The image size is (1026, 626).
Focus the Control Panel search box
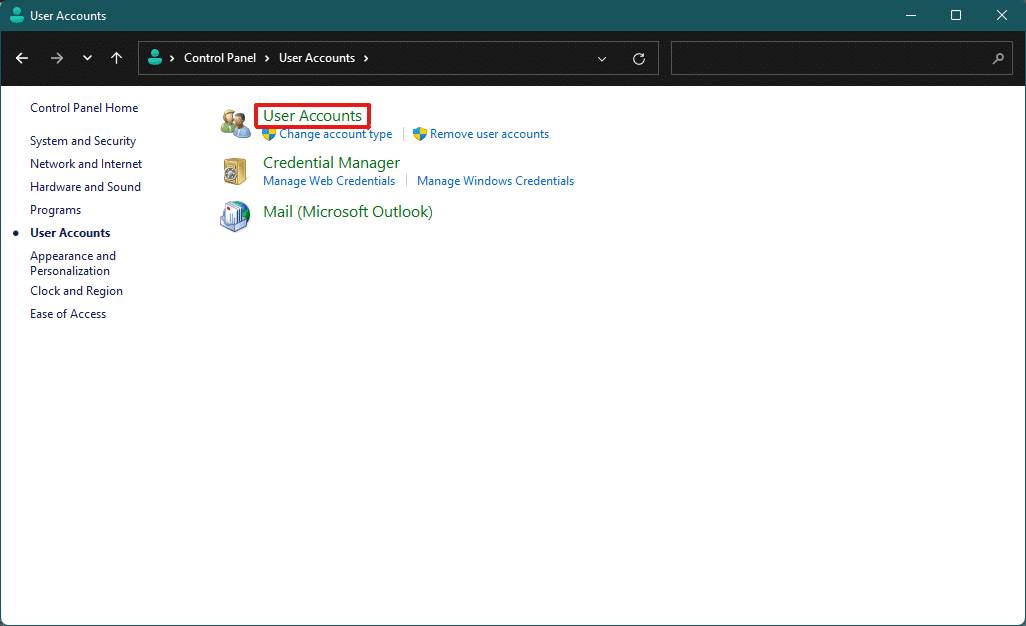(x=841, y=58)
